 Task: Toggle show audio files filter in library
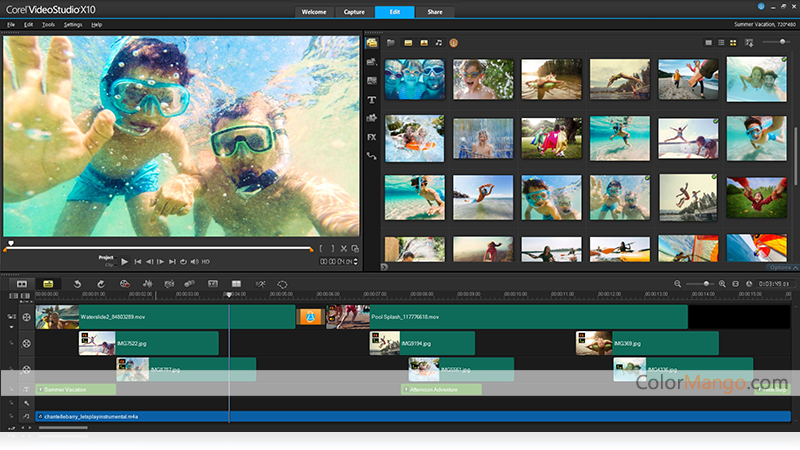(x=439, y=43)
